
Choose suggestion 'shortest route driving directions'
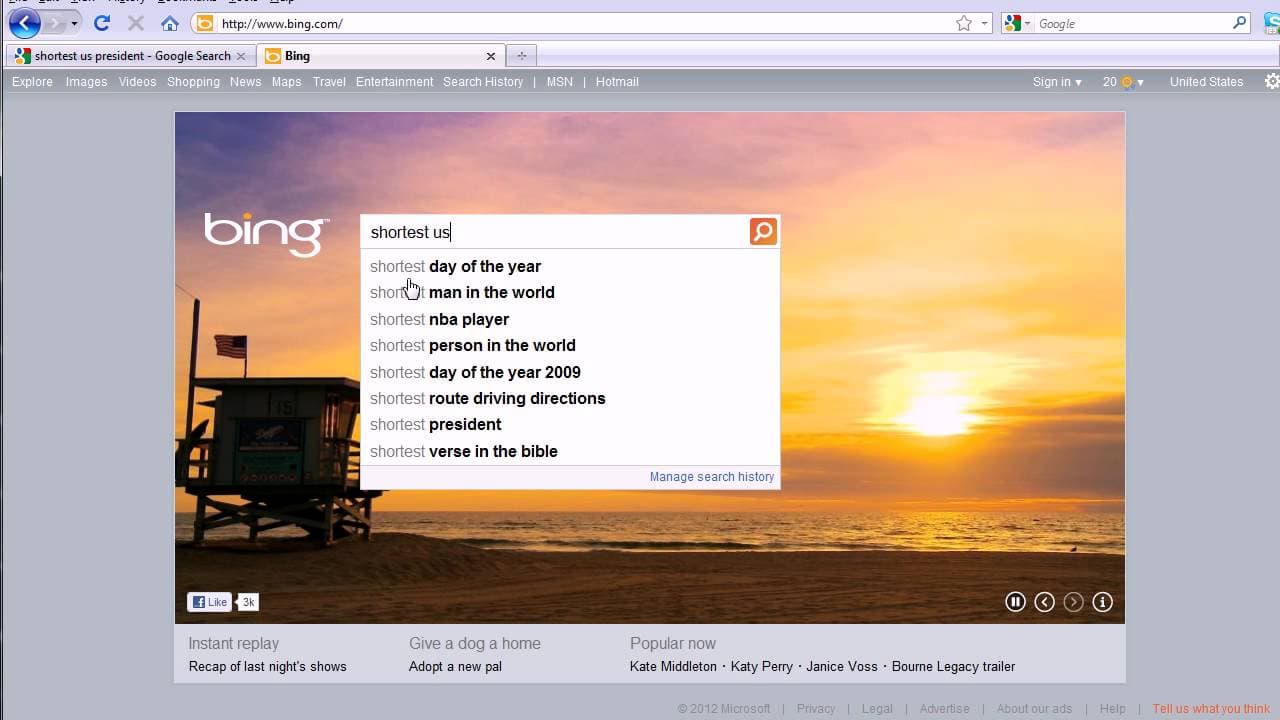click(x=570, y=398)
